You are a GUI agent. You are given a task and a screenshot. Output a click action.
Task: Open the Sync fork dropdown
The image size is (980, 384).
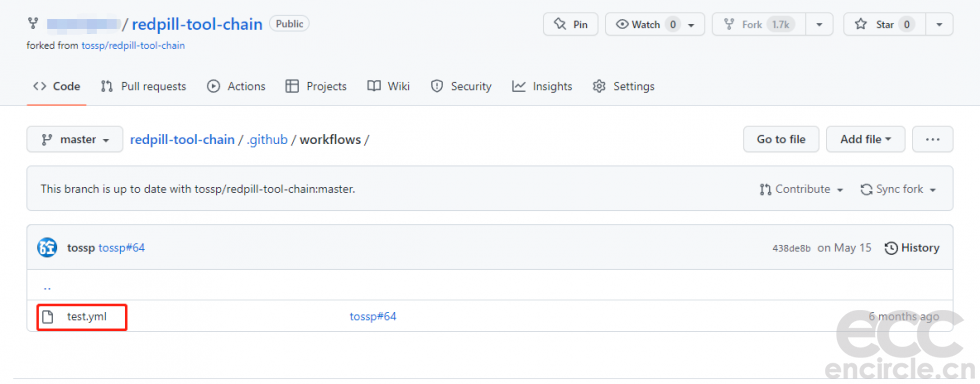pyautogui.click(x=898, y=189)
